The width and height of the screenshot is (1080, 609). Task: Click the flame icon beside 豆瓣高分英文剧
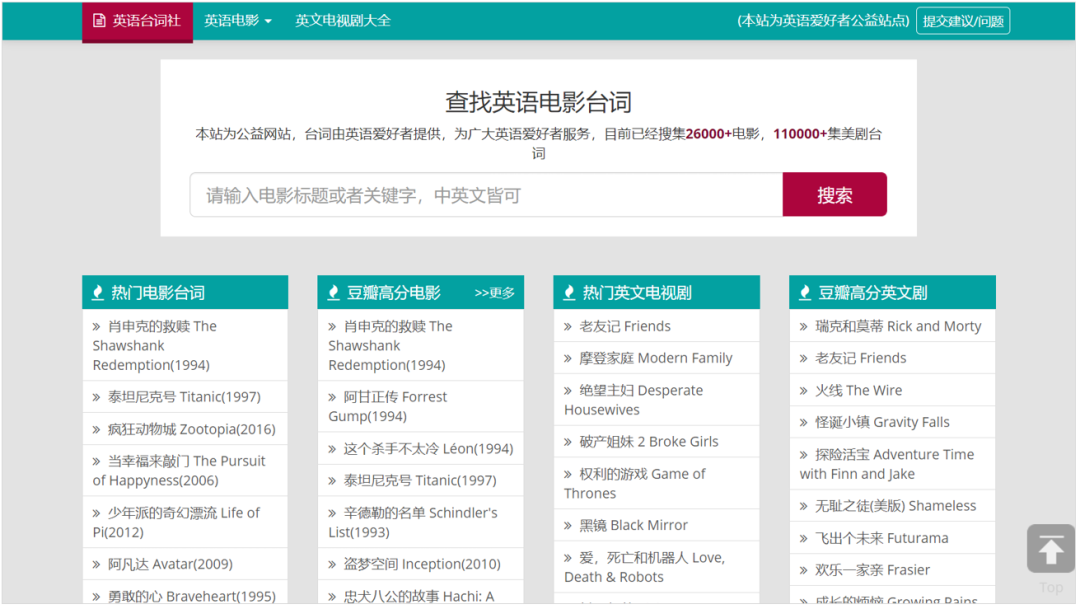pyautogui.click(x=805, y=293)
